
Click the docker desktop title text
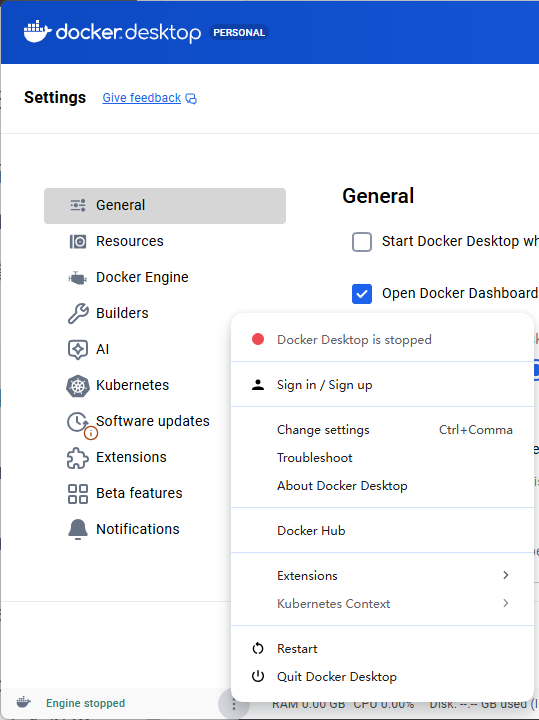[x=128, y=33]
